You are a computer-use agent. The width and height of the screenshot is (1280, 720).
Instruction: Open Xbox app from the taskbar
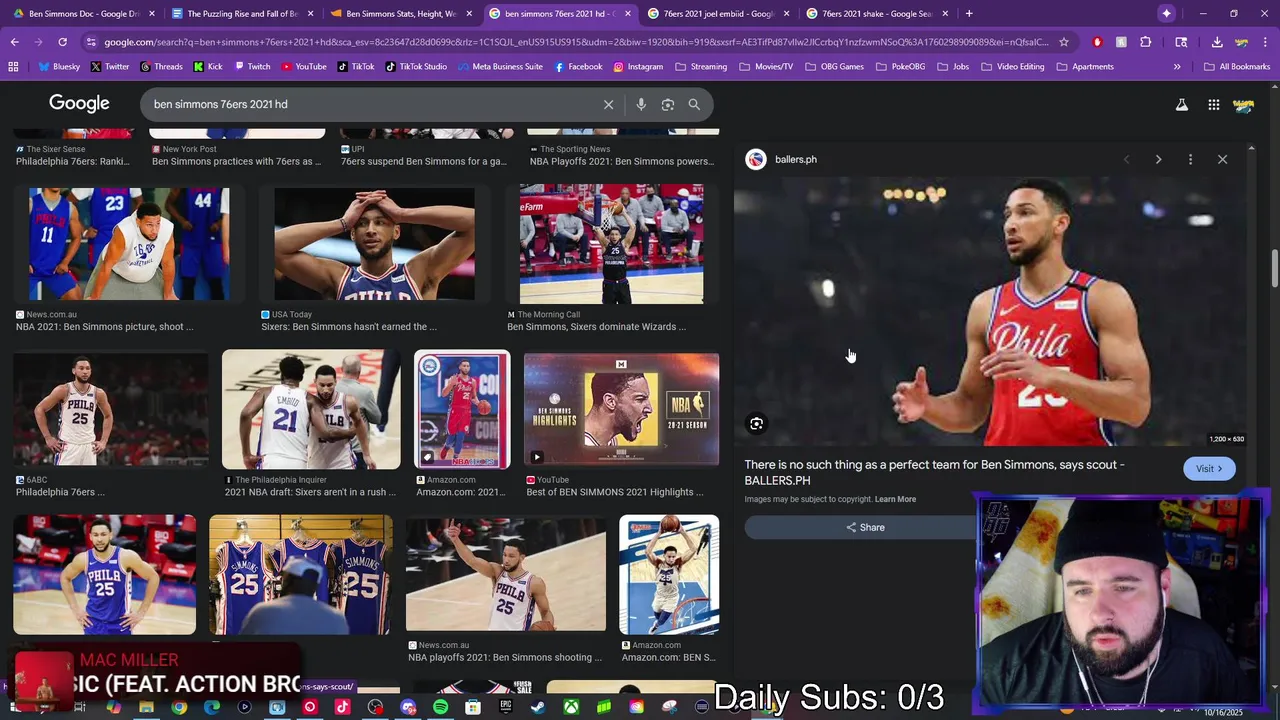(x=571, y=707)
